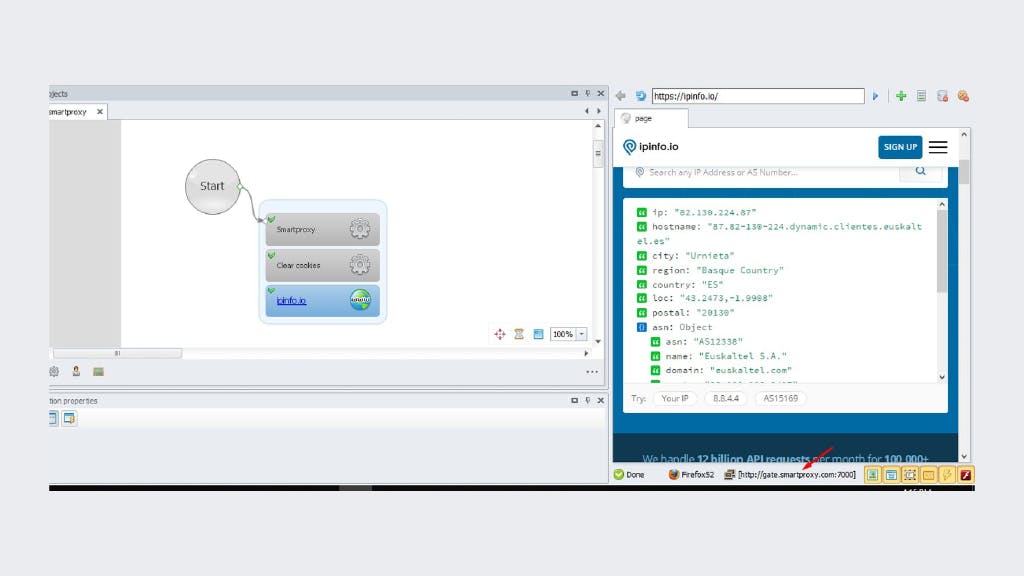Select the 'page' browser tab
This screenshot has width=1024, height=576.
(x=650, y=118)
